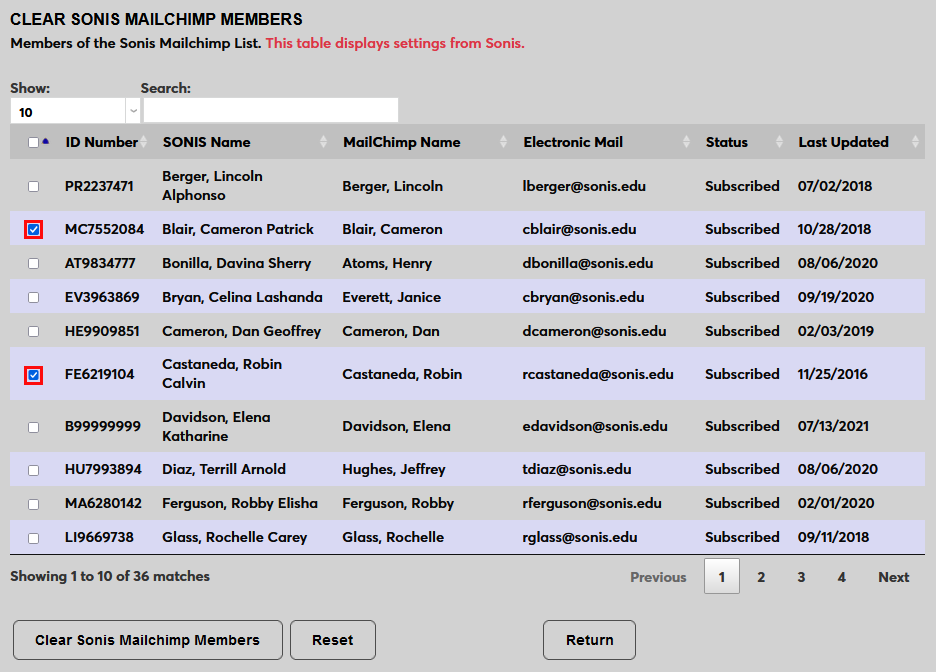Image resolution: width=936 pixels, height=672 pixels.
Task: Check the box for Davidson, Elena Katharine
Action: [x=33, y=427]
